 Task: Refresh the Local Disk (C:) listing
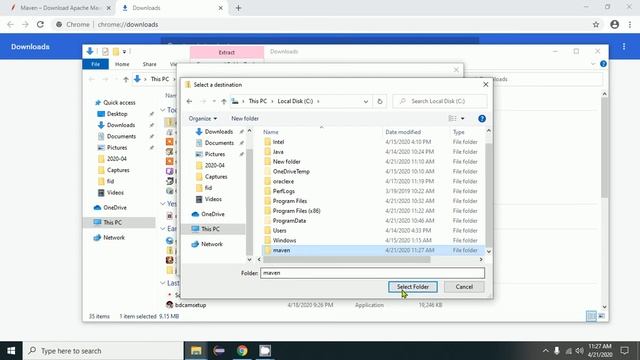(x=380, y=101)
